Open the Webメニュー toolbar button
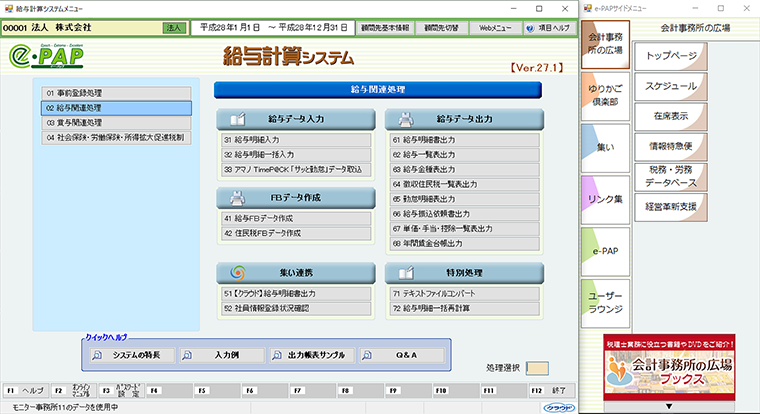 point(495,28)
